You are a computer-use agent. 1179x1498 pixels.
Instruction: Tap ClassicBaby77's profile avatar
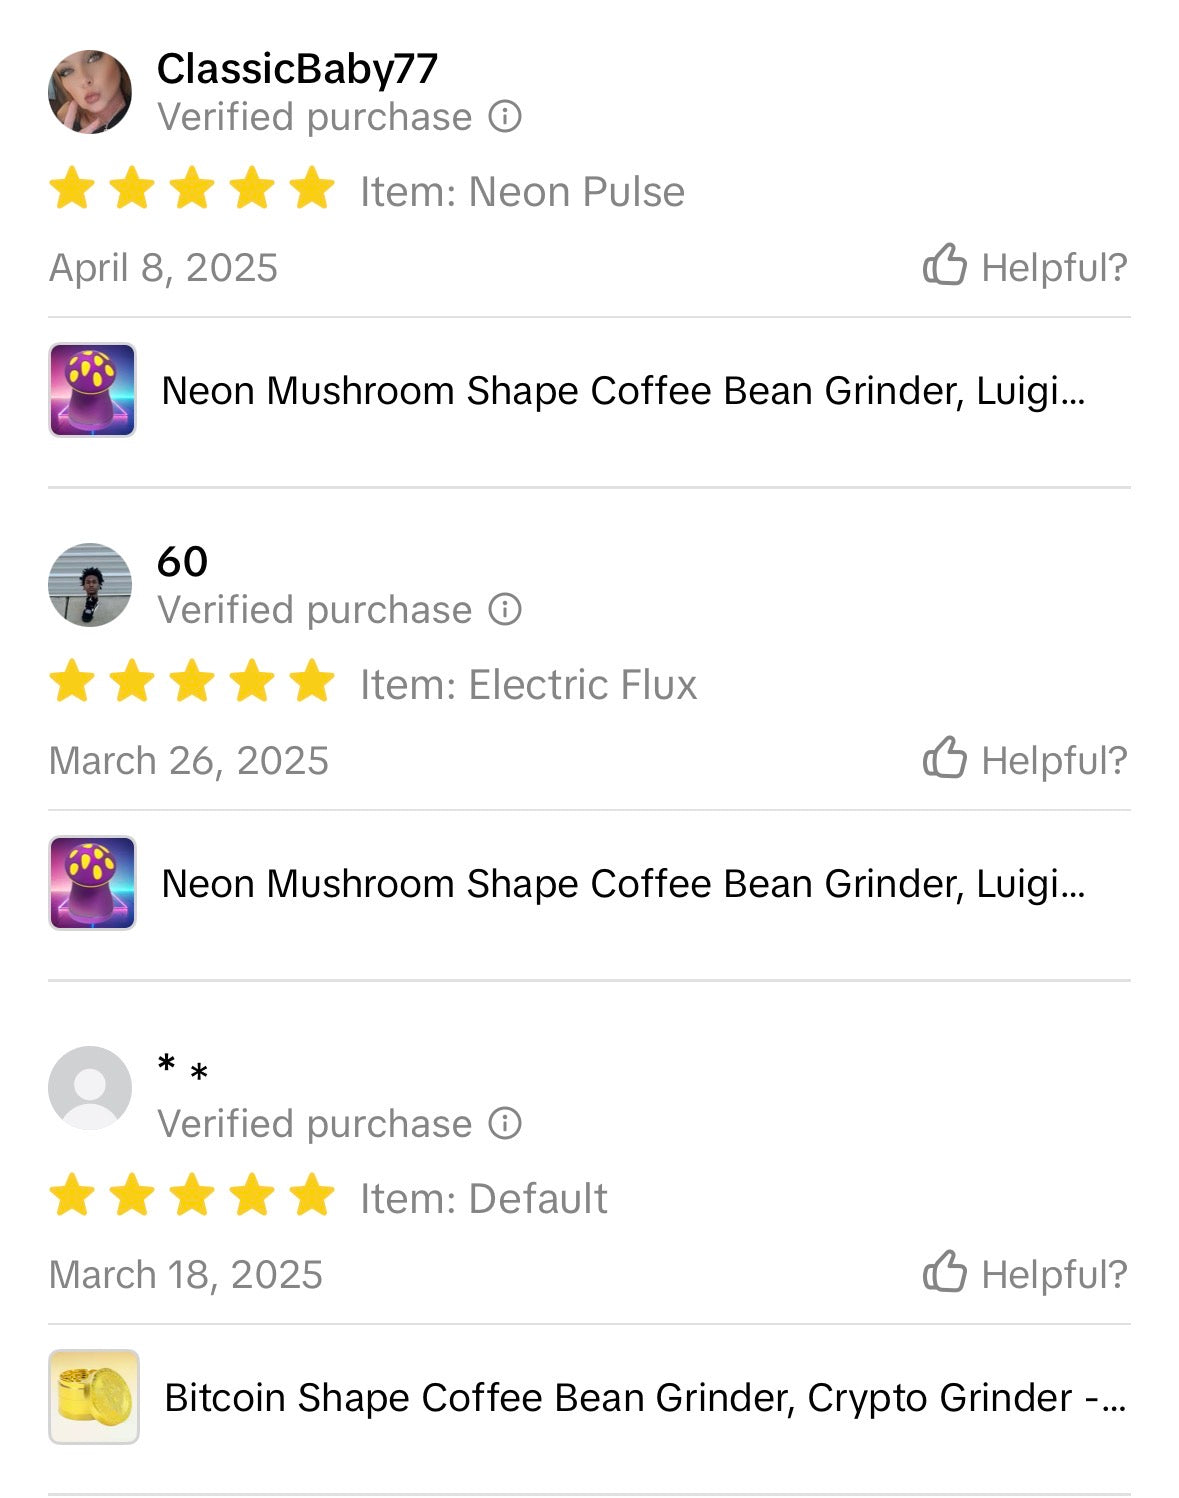[x=90, y=92]
